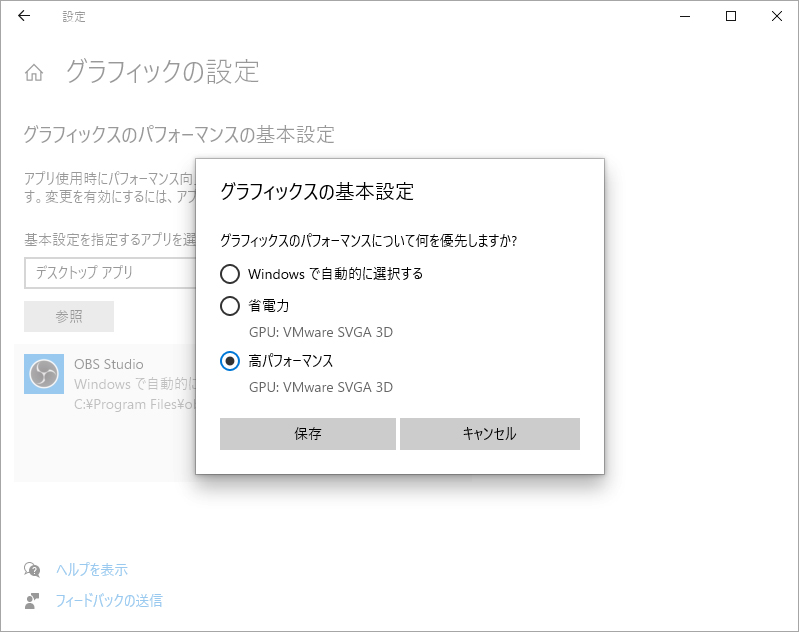The width and height of the screenshot is (799, 632).
Task: Open the フィードバックの送信 link
Action: pos(109,600)
